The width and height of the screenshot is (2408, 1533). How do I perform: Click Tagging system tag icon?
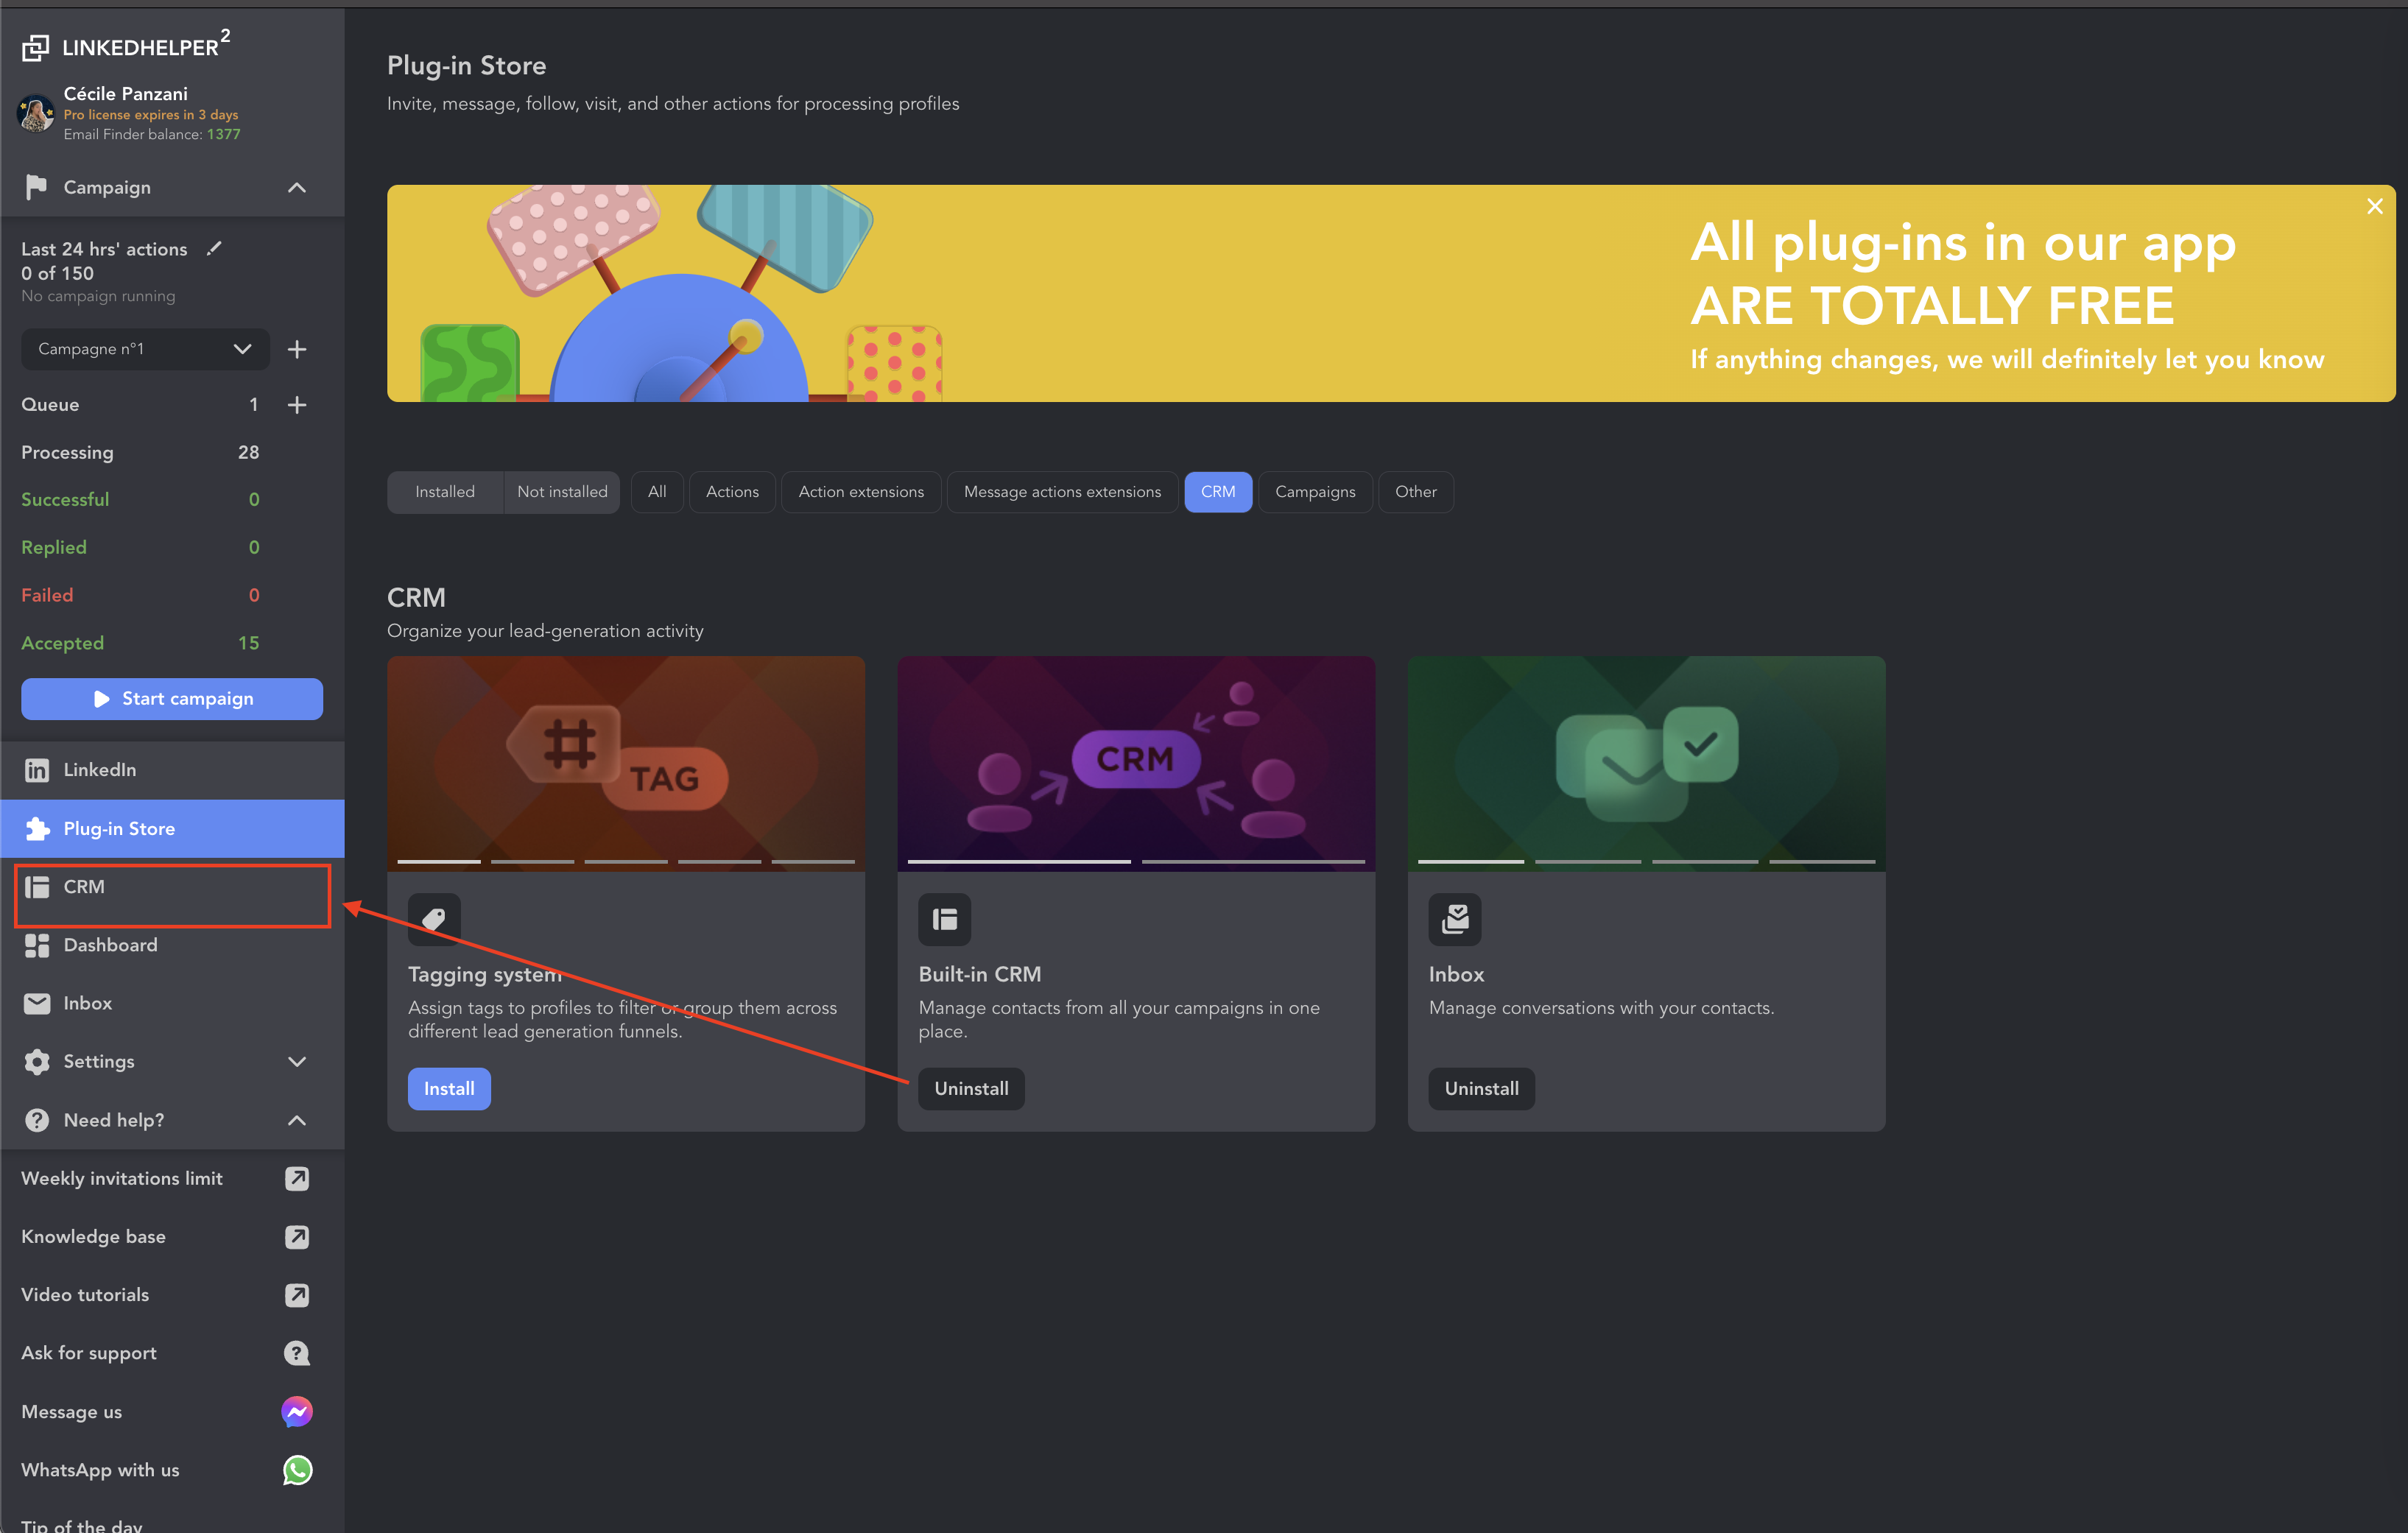(x=434, y=919)
